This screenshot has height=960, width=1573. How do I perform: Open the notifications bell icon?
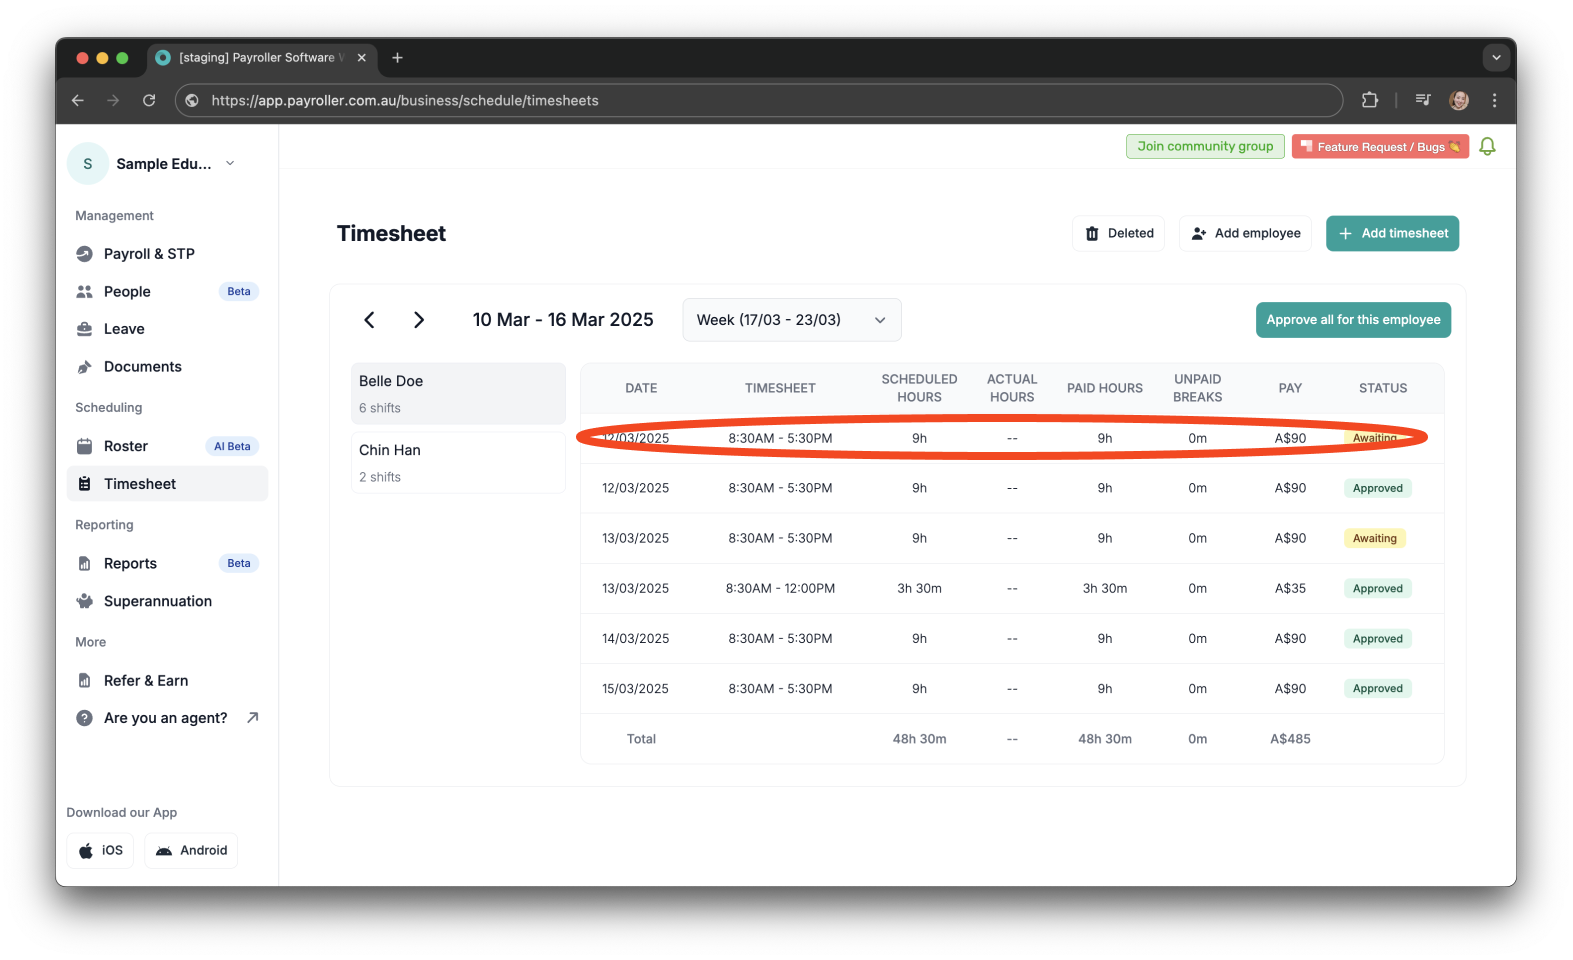tap(1487, 146)
